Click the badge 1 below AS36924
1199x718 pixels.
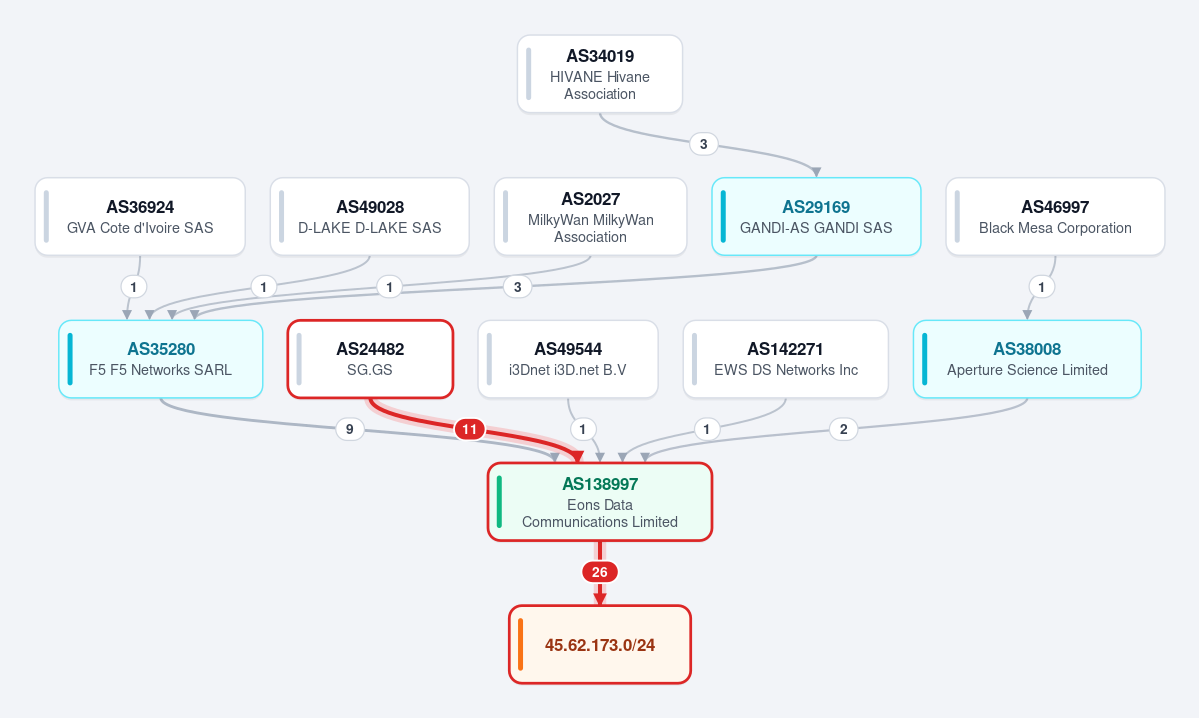coord(133,287)
